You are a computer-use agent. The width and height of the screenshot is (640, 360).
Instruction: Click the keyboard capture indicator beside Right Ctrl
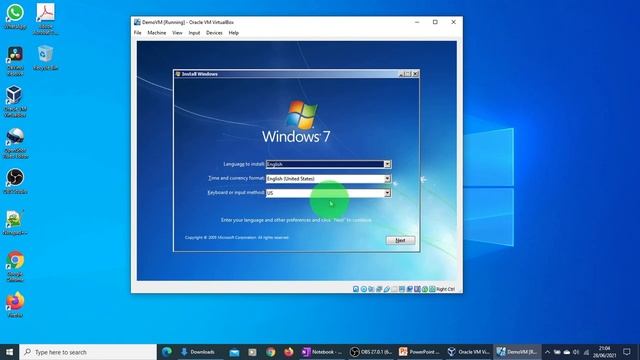click(432, 289)
